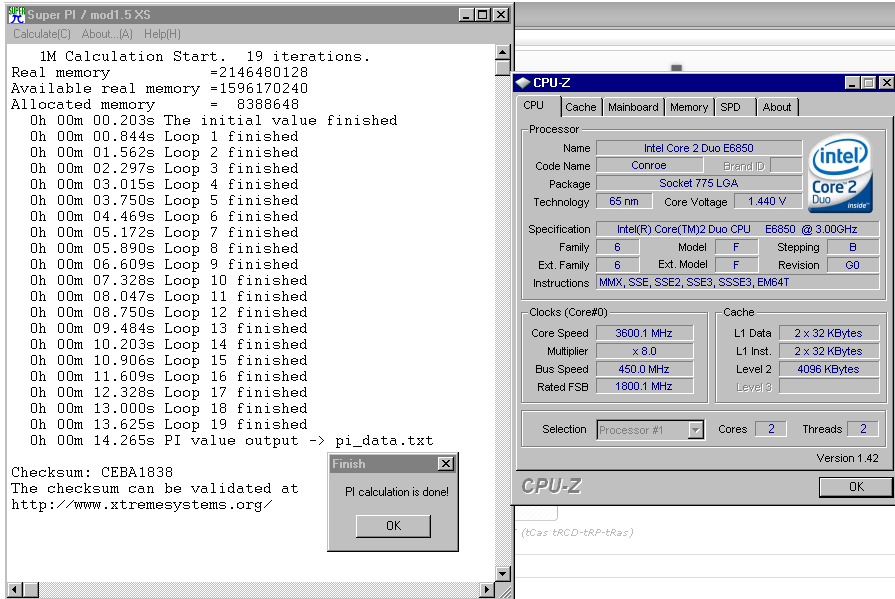This screenshot has height=599, width=895.
Task: Click the Cores count field
Action: click(x=771, y=429)
